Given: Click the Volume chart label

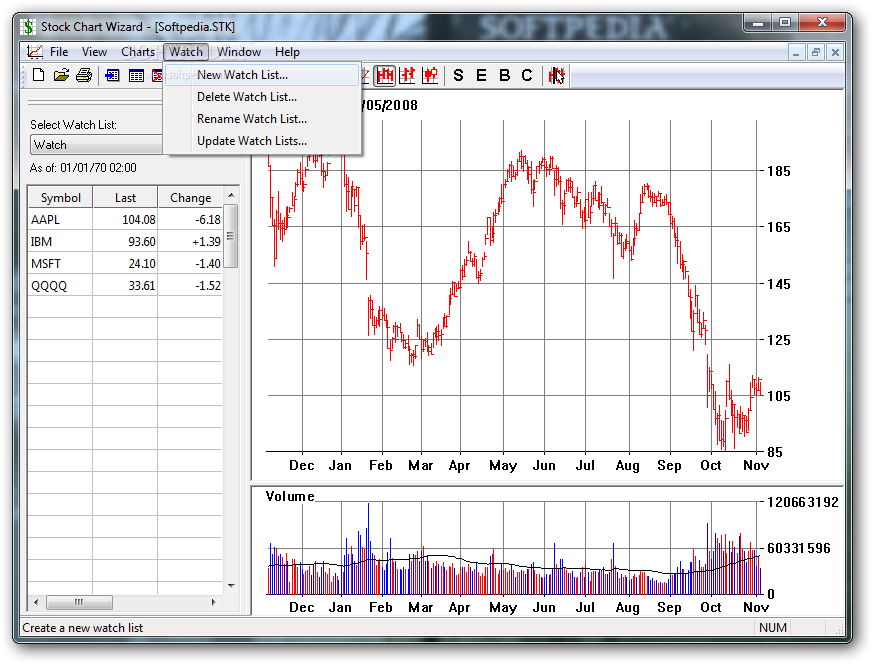Looking at the screenshot, I should click(x=290, y=496).
